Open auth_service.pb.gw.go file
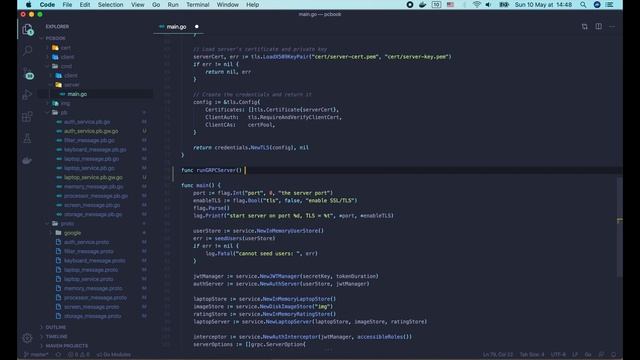Screen dimensions: 640x360 [x=96, y=131]
